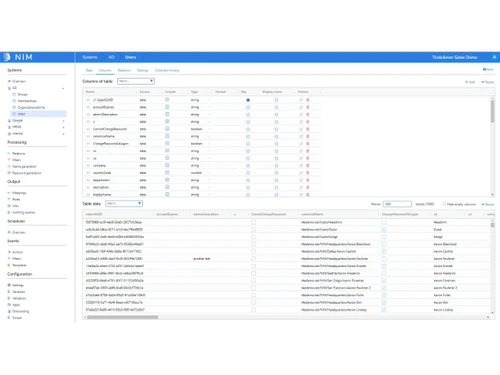Expand the HRMS system tree node
The image size is (500, 375).
tap(63, 127)
